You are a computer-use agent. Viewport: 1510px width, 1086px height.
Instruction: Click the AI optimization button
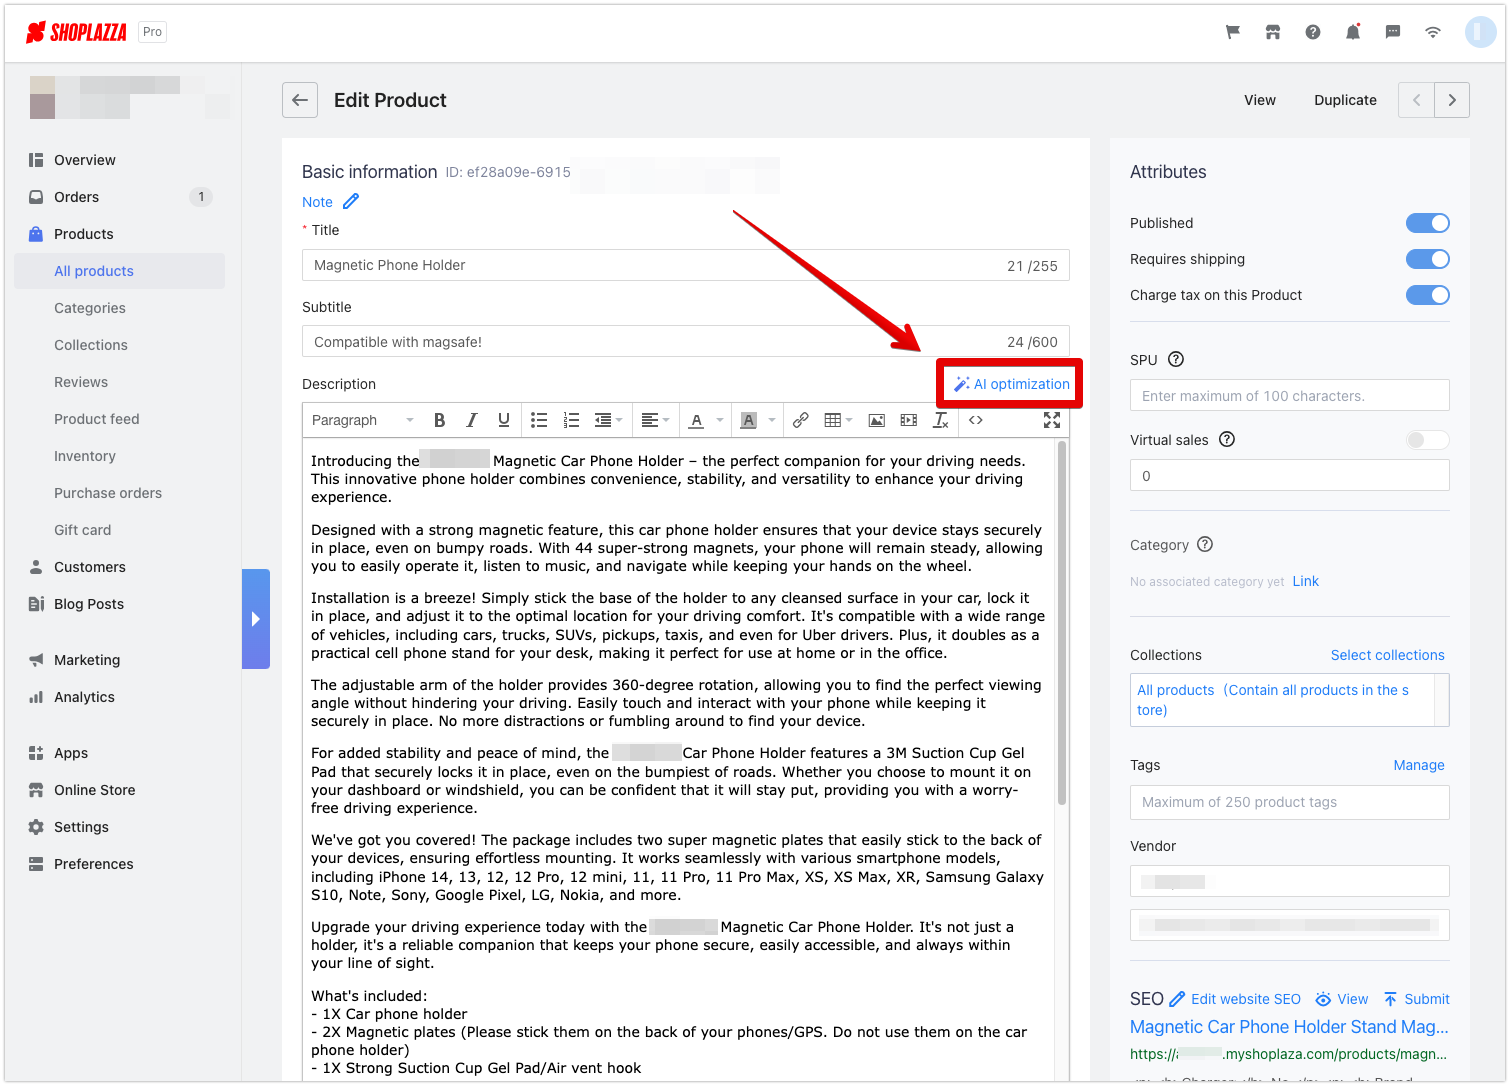(1011, 384)
